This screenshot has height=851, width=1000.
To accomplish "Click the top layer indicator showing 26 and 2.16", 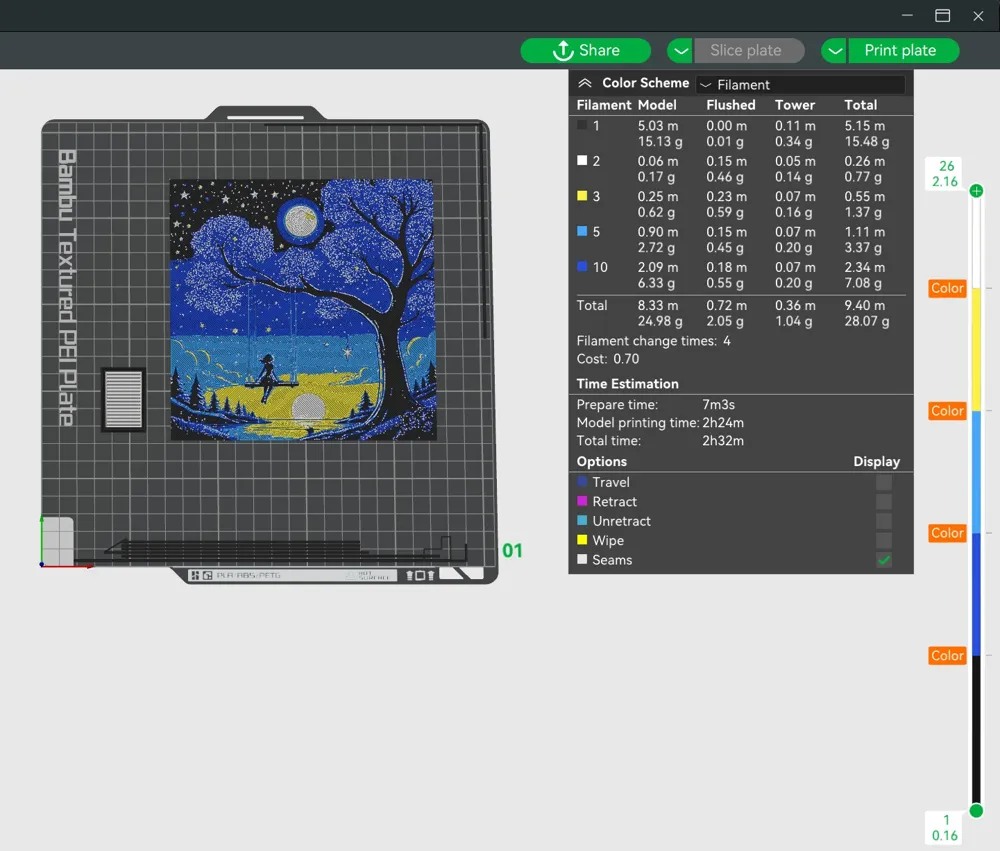I will (945, 174).
